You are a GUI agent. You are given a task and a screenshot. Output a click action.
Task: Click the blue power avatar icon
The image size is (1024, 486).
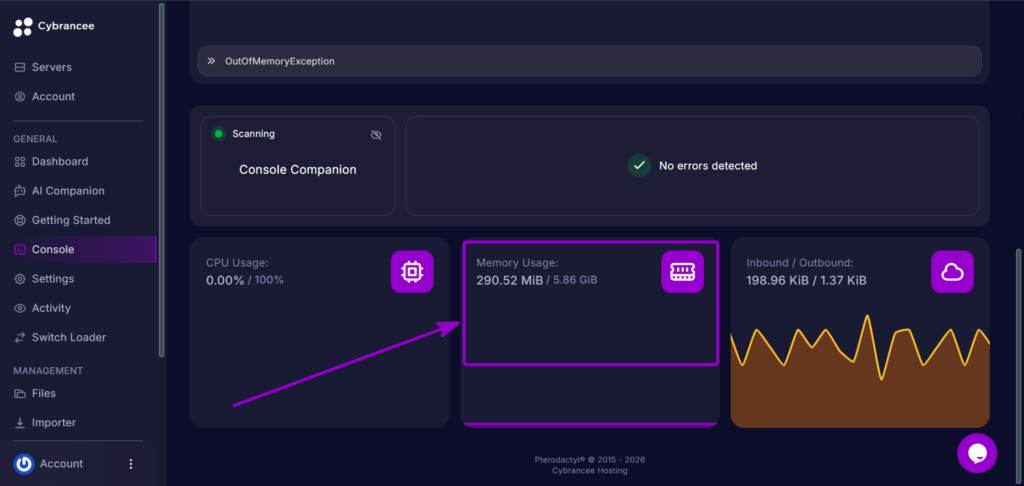(24, 464)
